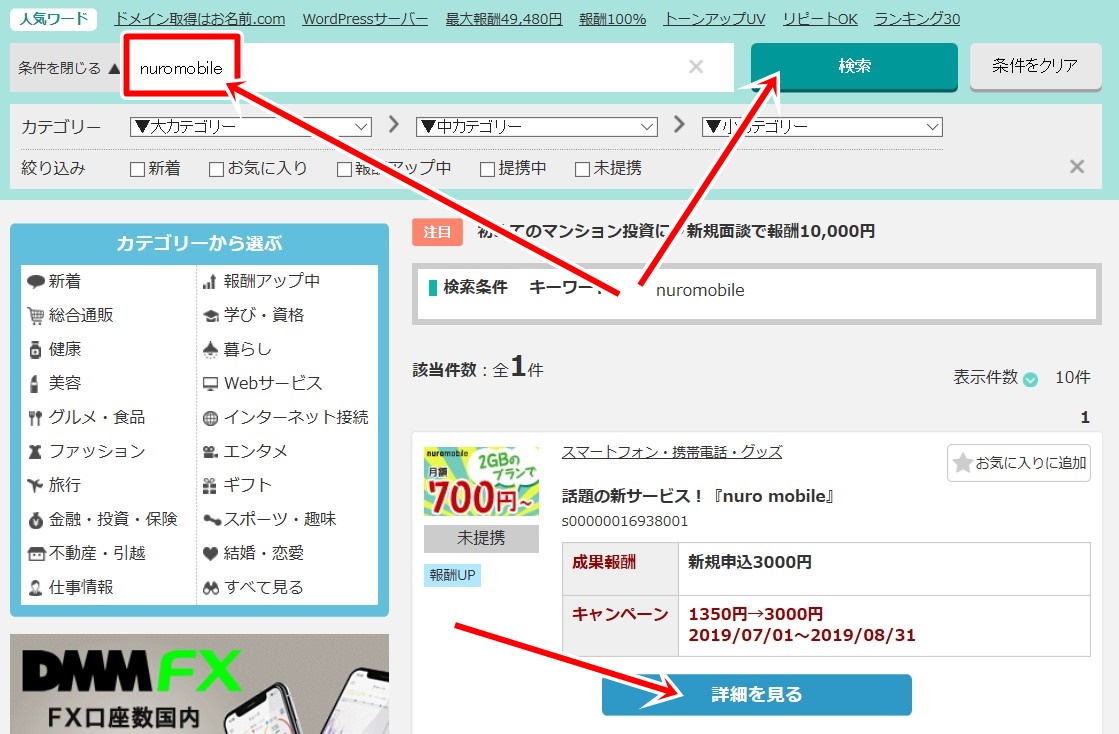The height and width of the screenshot is (734, 1119).
Task: Click the 報酬アップ中 bar chart icon
Action: click(209, 282)
